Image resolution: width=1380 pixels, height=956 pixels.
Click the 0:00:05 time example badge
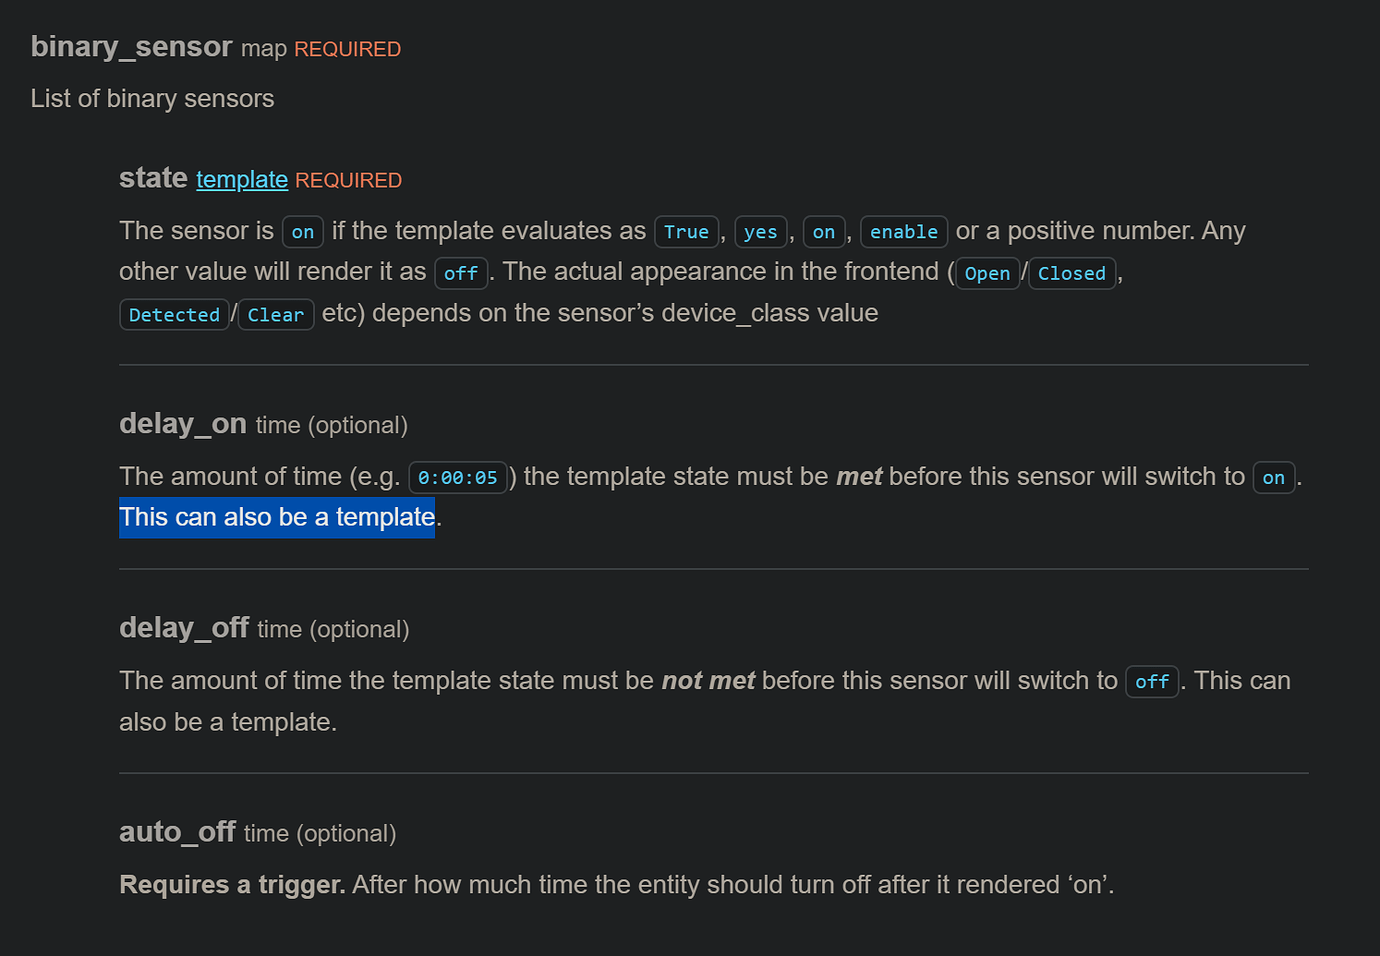pyautogui.click(x=457, y=477)
